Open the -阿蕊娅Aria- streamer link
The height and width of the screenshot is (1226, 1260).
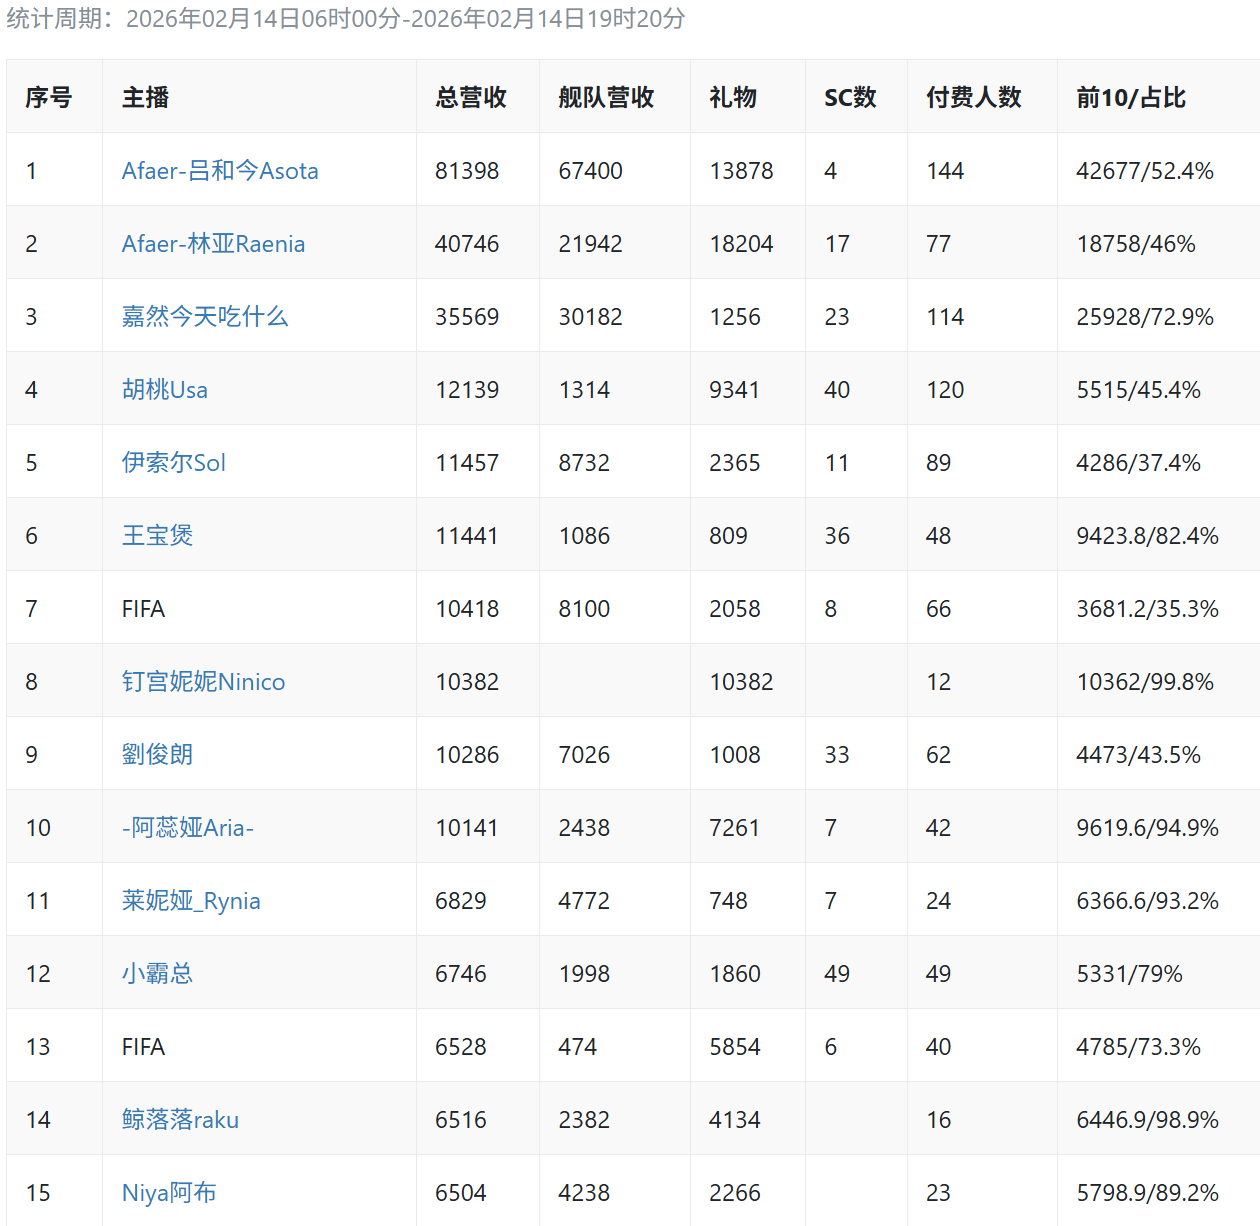pyautogui.click(x=188, y=828)
